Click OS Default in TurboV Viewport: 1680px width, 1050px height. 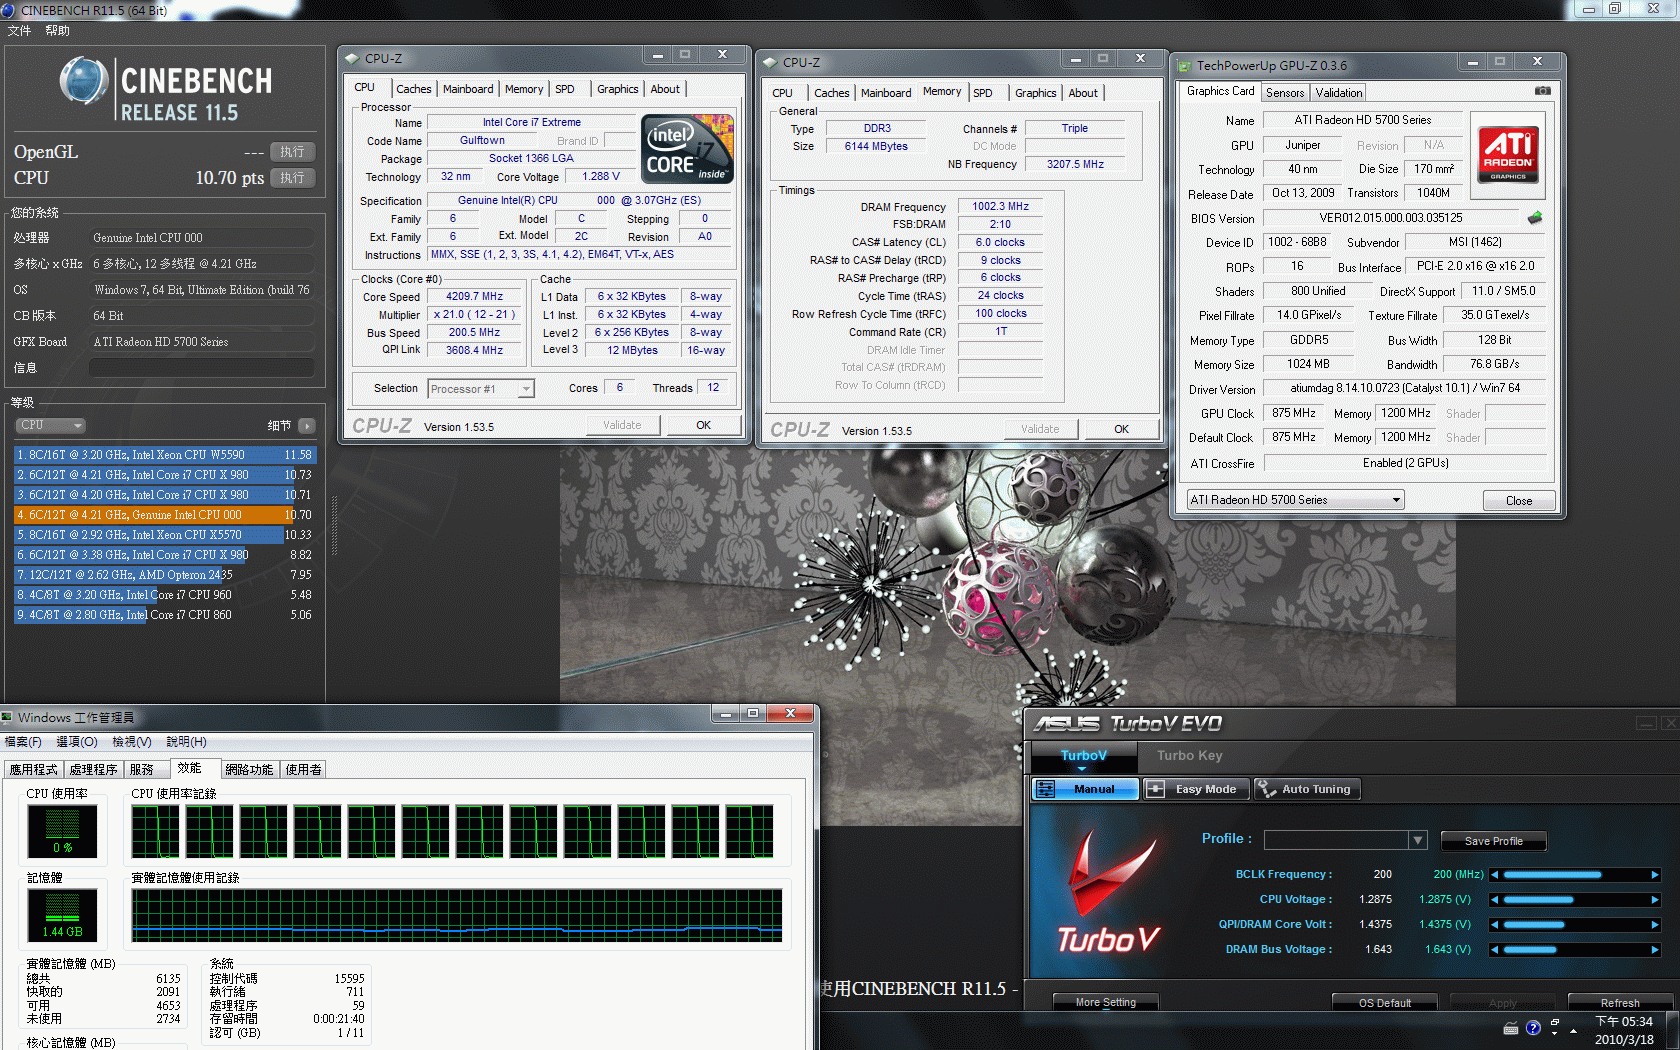(1384, 1002)
